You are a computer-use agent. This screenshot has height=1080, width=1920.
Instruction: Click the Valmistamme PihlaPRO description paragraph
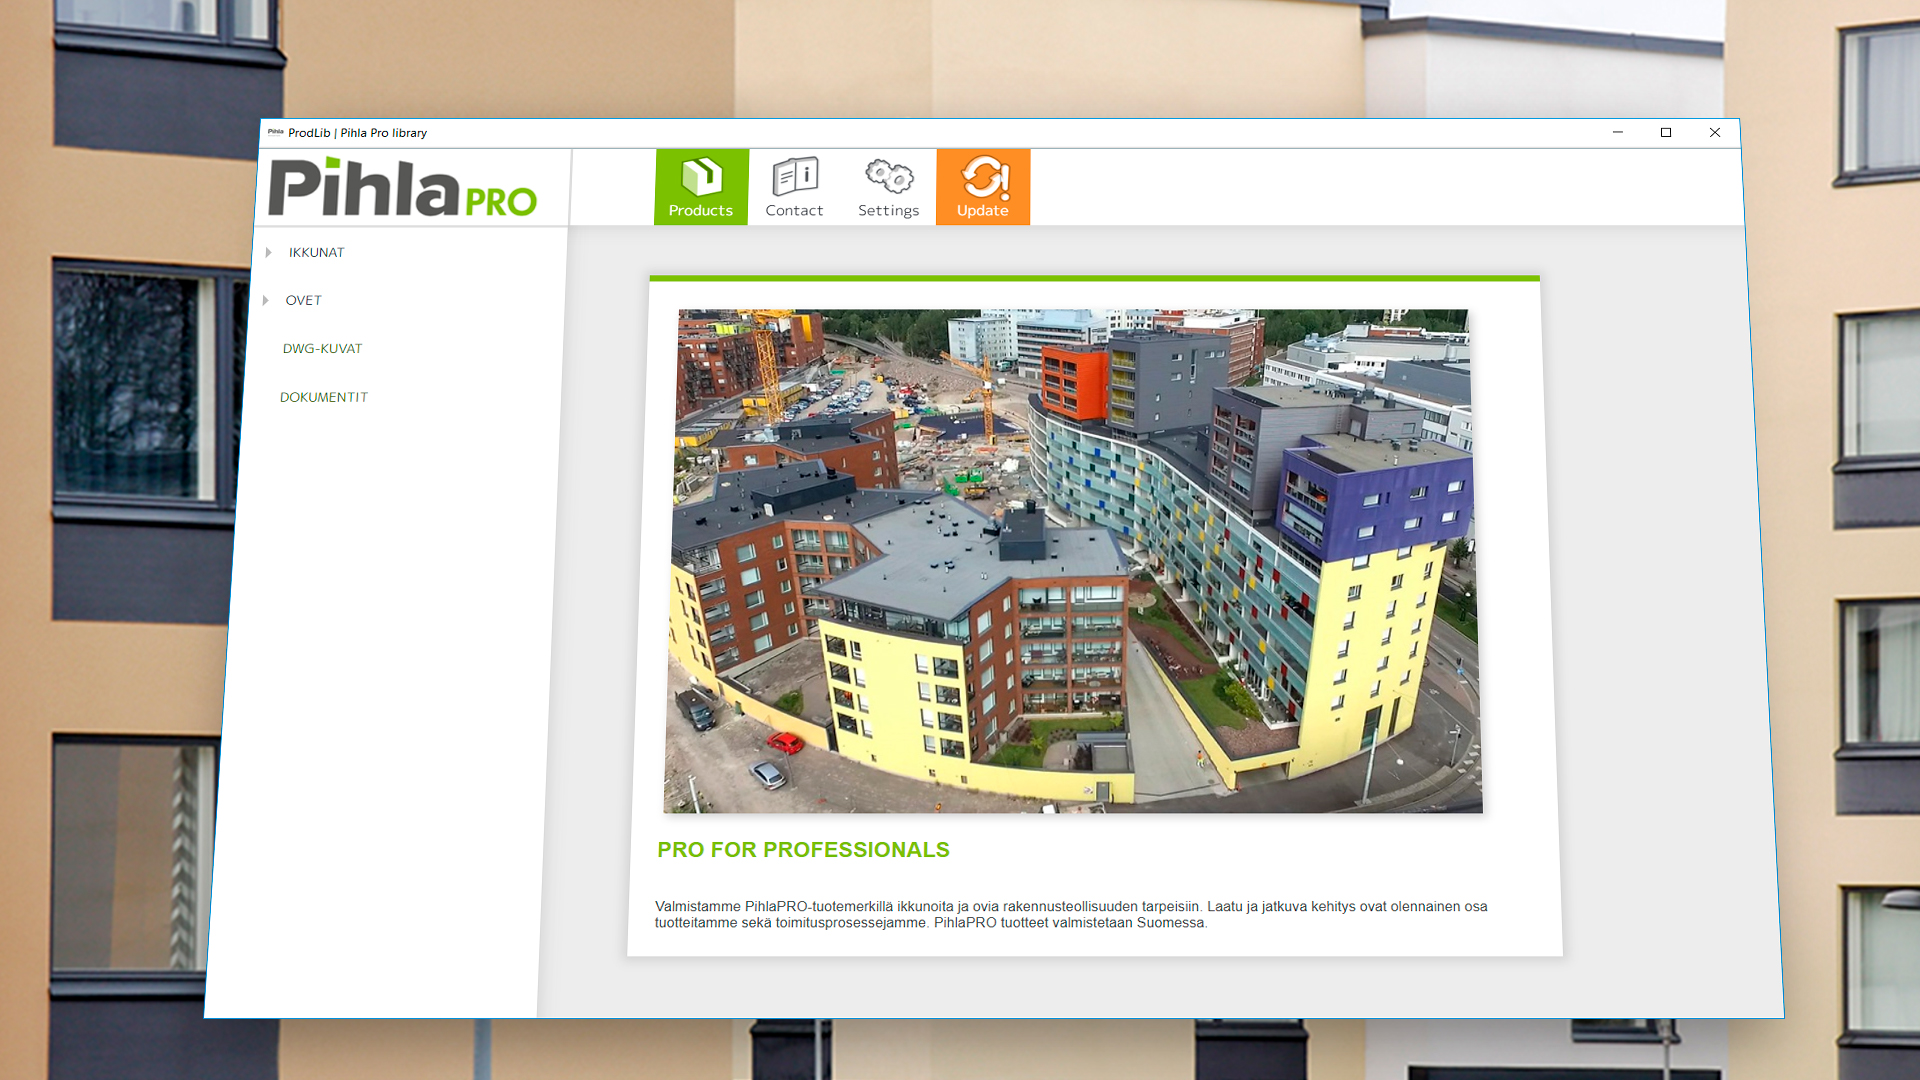(x=1071, y=915)
